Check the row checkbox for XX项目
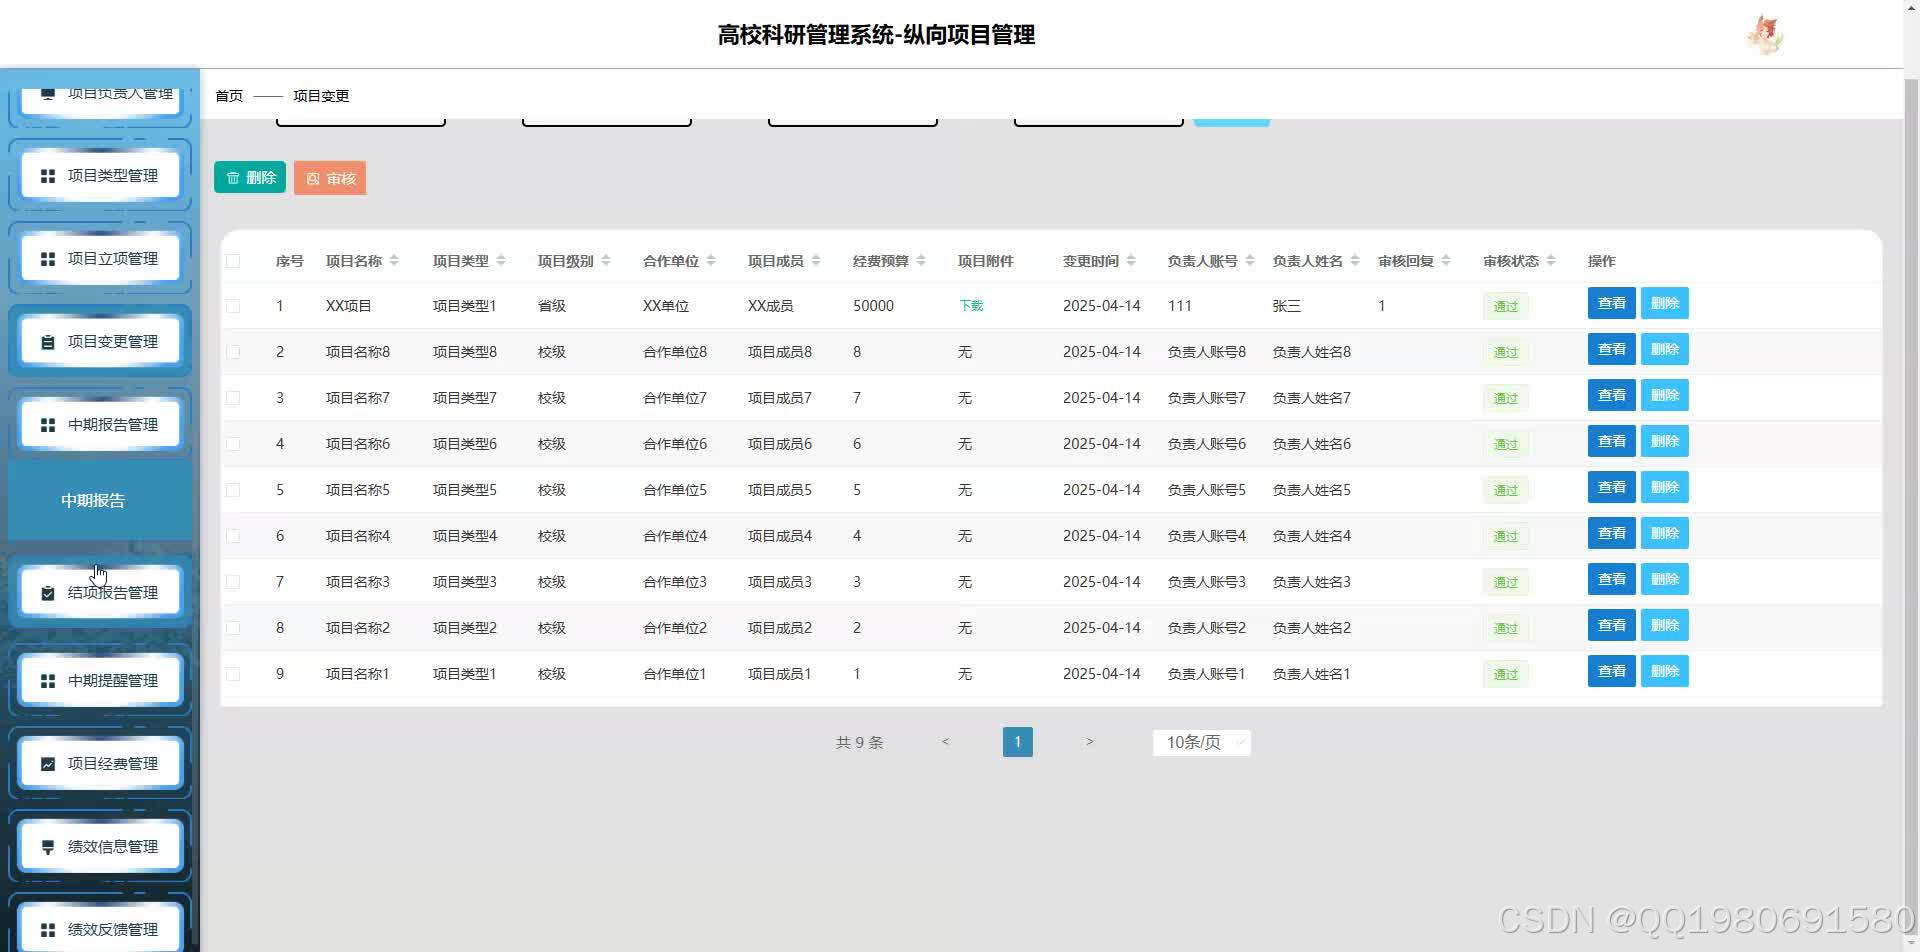The width and height of the screenshot is (1920, 952). (233, 306)
